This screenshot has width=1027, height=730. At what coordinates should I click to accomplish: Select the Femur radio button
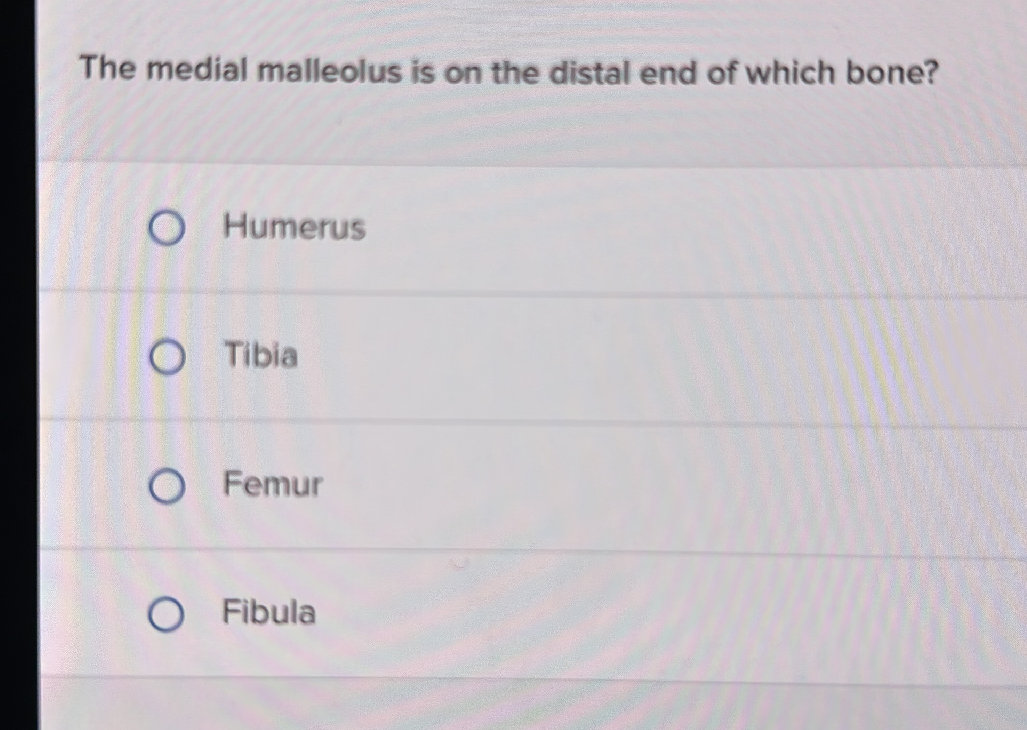click(167, 486)
